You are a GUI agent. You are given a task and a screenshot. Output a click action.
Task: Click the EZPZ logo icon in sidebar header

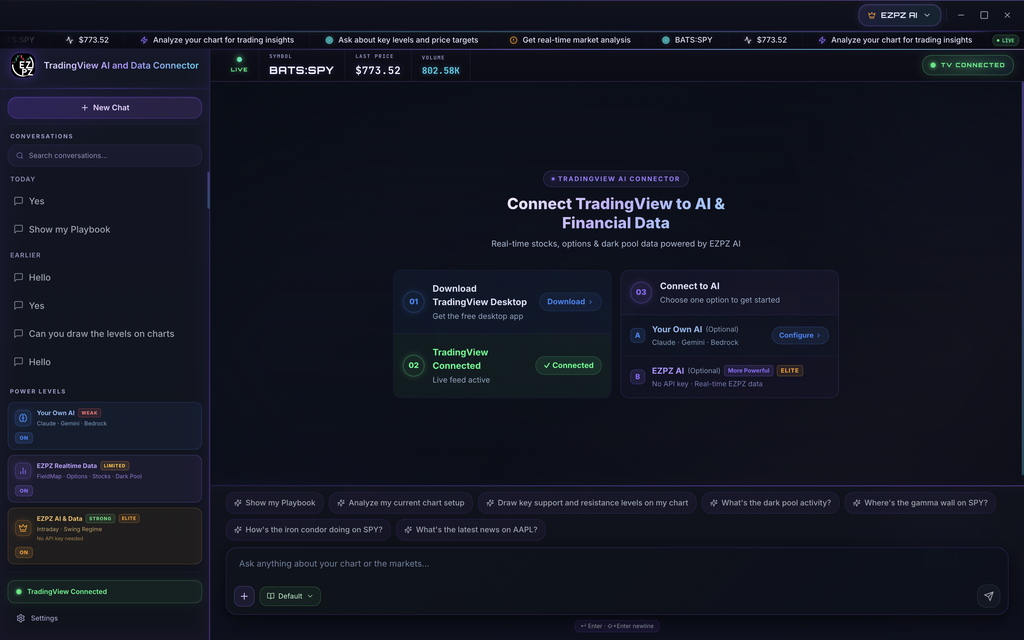coord(23,66)
